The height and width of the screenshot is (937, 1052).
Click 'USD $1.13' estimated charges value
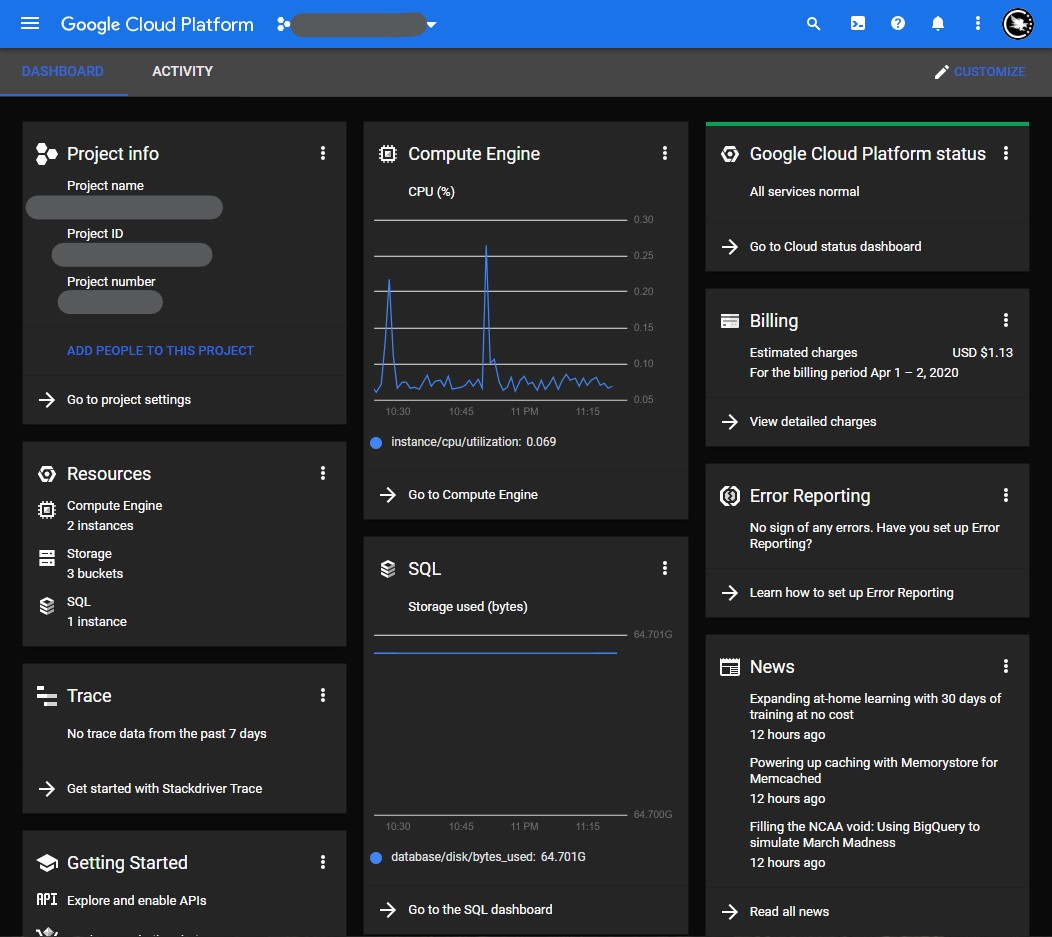tap(982, 353)
